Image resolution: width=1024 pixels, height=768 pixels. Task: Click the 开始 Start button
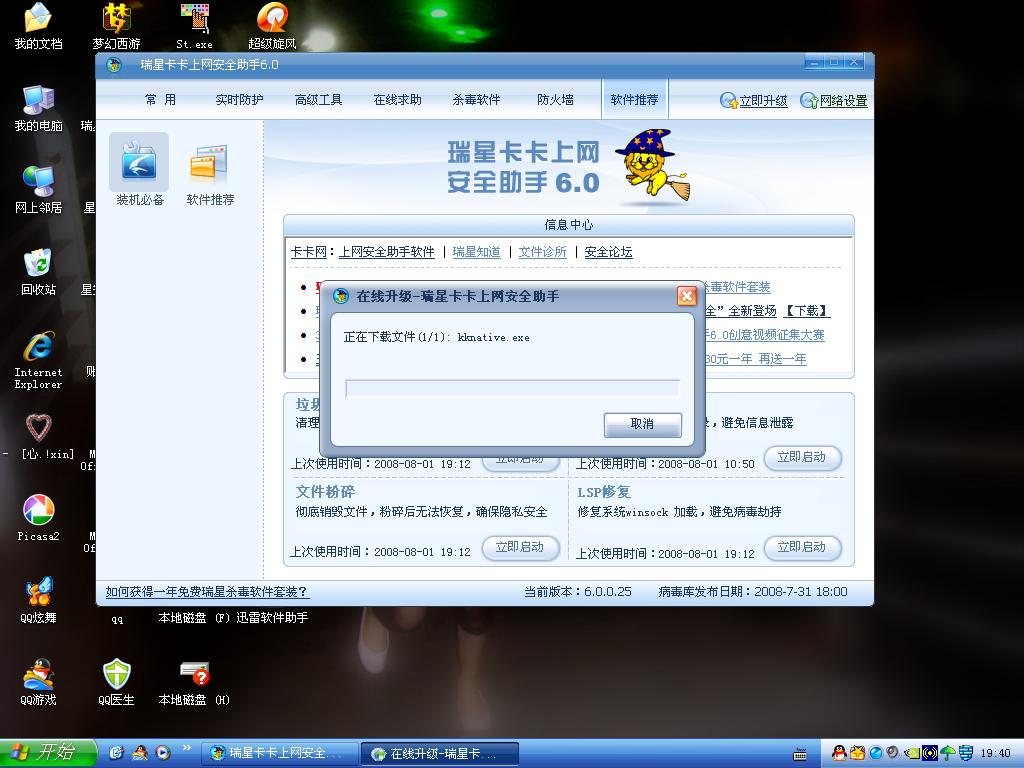pyautogui.click(x=48, y=753)
